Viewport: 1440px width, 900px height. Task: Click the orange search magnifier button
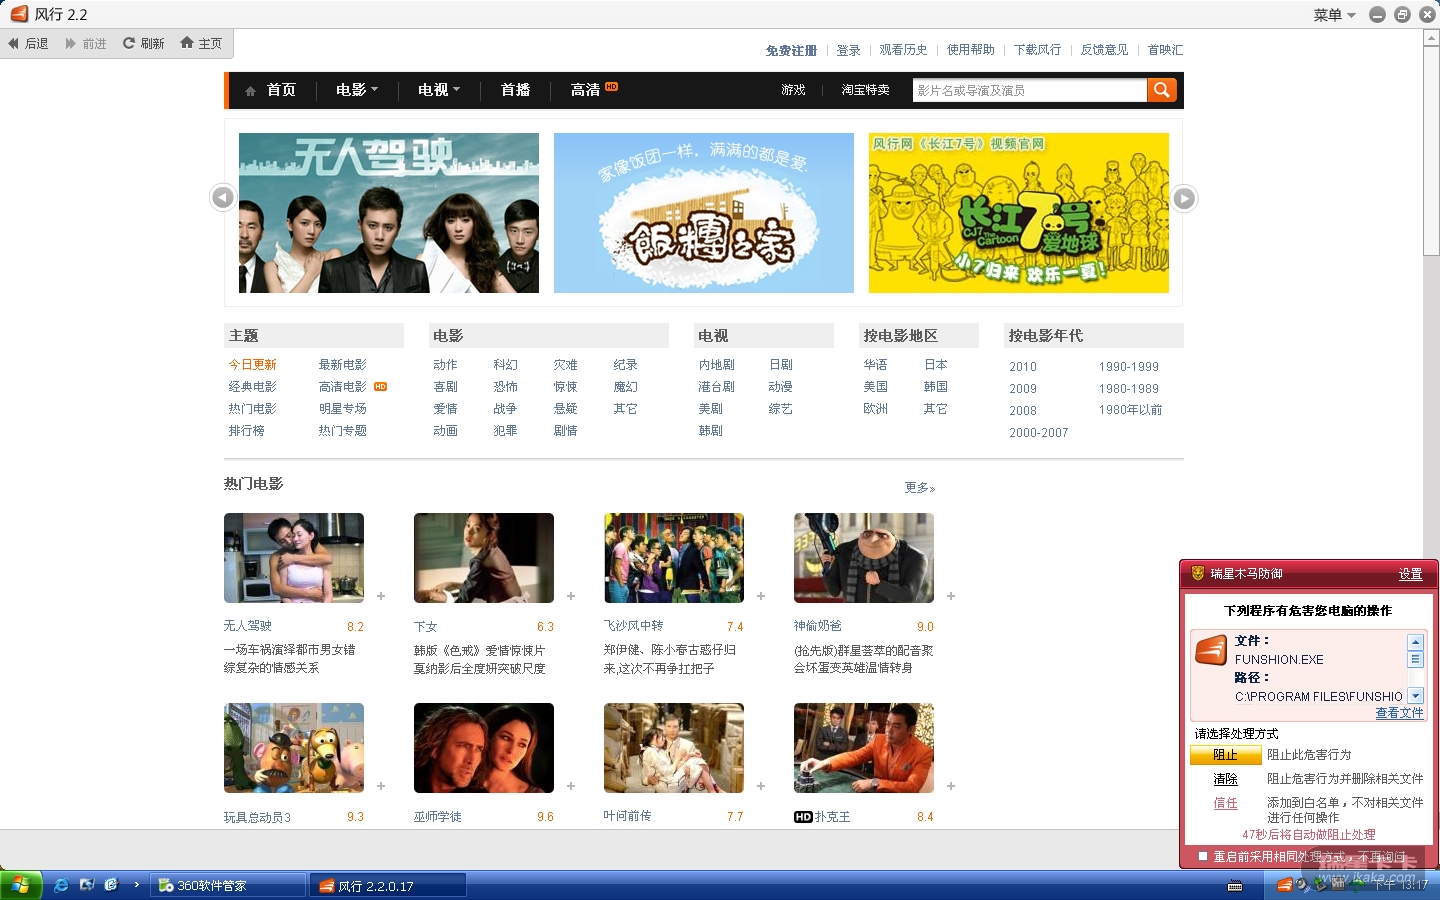pos(1161,90)
